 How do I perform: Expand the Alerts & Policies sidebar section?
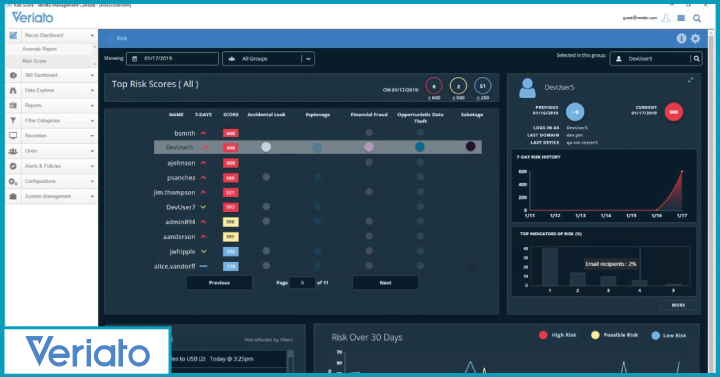click(52, 166)
